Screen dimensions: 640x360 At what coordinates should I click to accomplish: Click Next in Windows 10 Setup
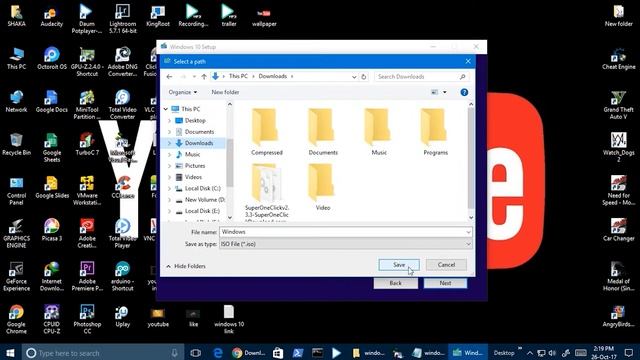445,283
